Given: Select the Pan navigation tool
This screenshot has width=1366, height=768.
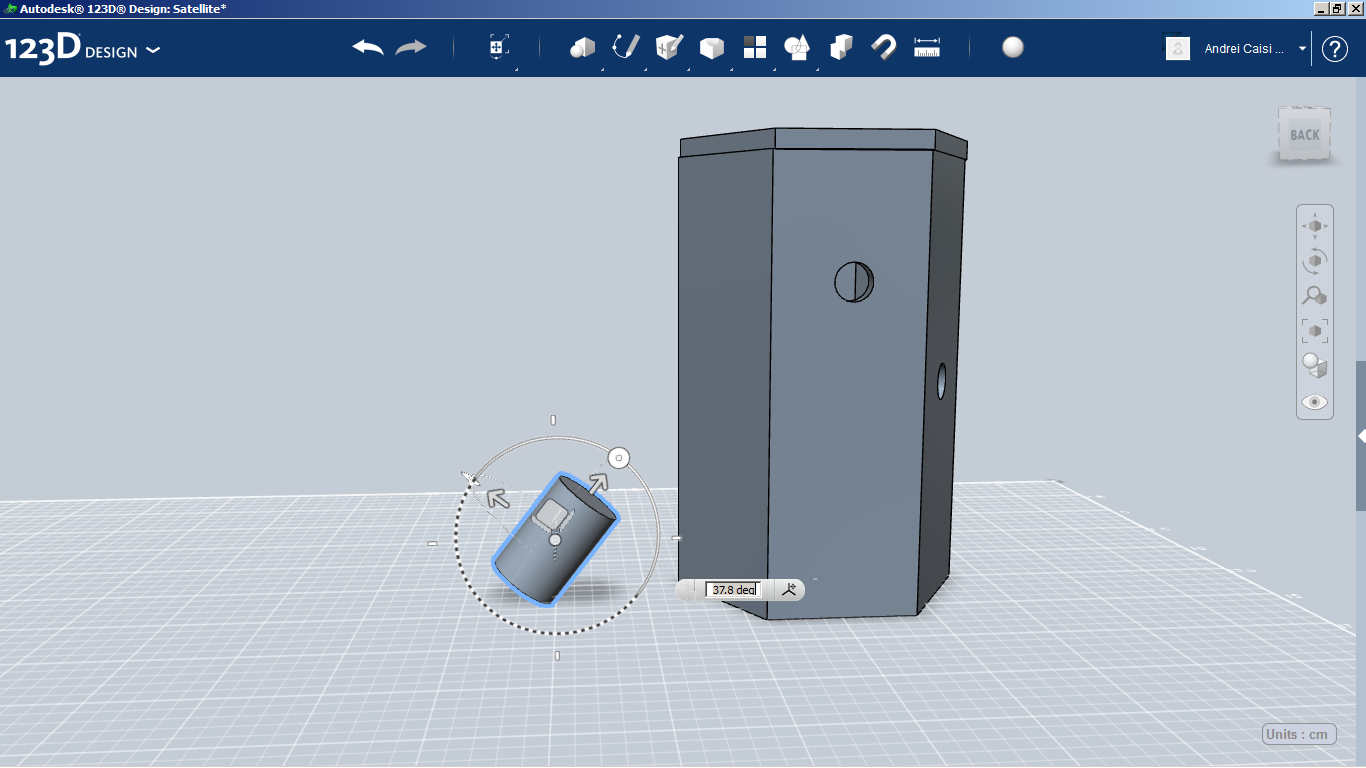Looking at the screenshot, I should pyautogui.click(x=1315, y=226).
